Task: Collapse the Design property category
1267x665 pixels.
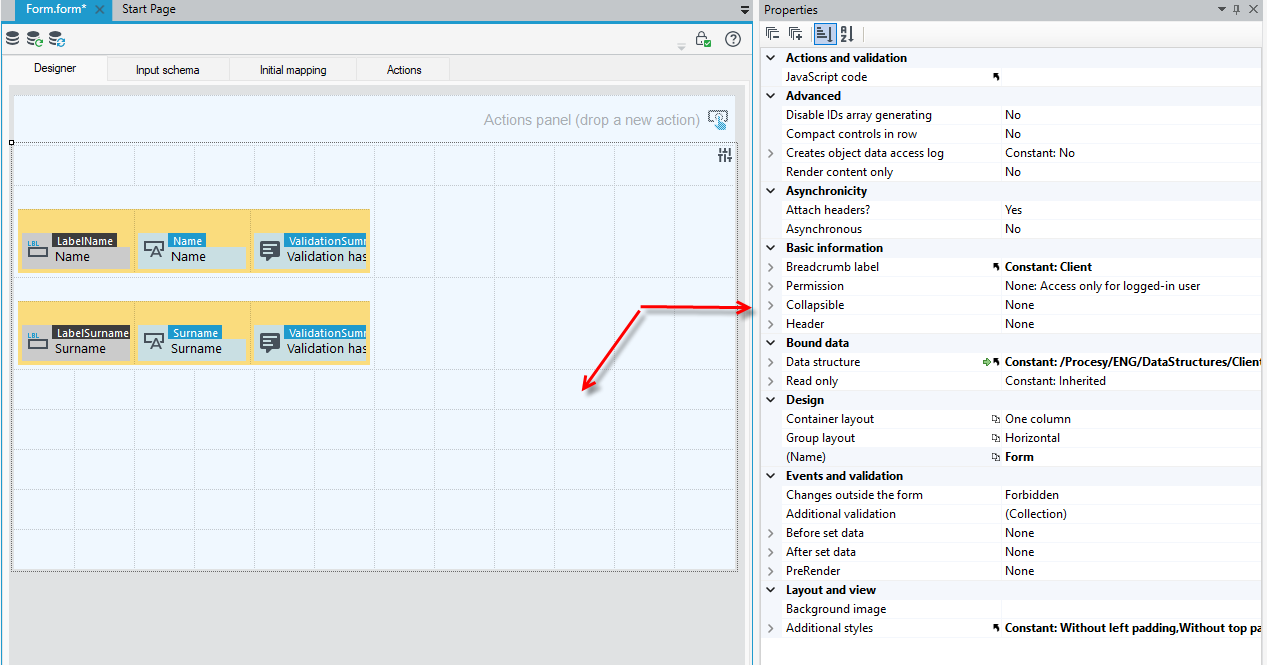Action: click(770, 400)
